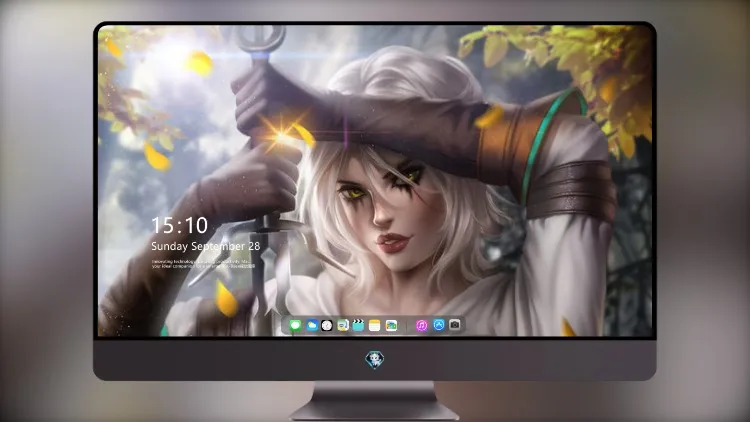750x422 pixels.
Task: Open the Clock app in dock
Action: 327,326
